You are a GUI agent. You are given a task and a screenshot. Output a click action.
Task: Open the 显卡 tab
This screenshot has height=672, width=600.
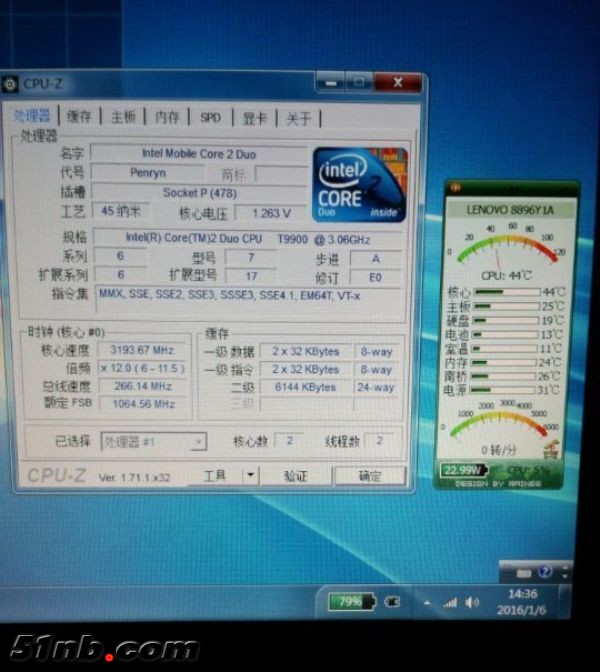pos(253,117)
